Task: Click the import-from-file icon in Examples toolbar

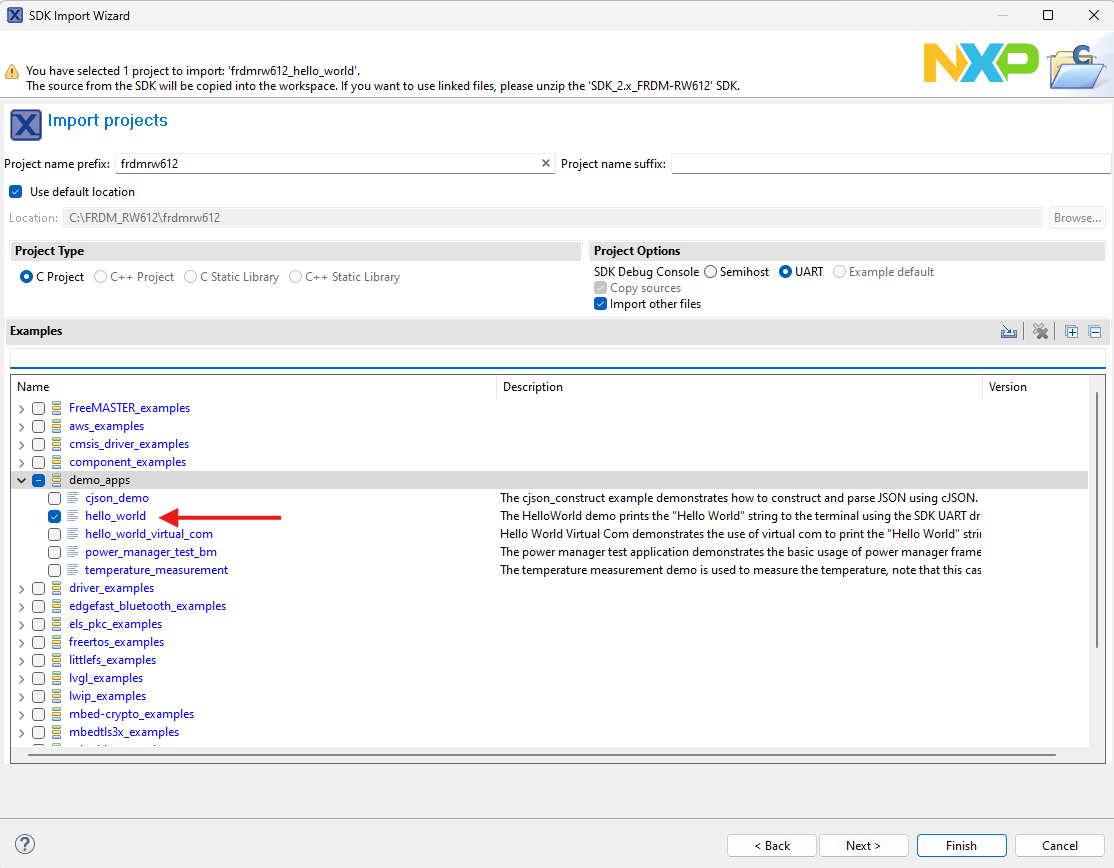Action: [1009, 332]
